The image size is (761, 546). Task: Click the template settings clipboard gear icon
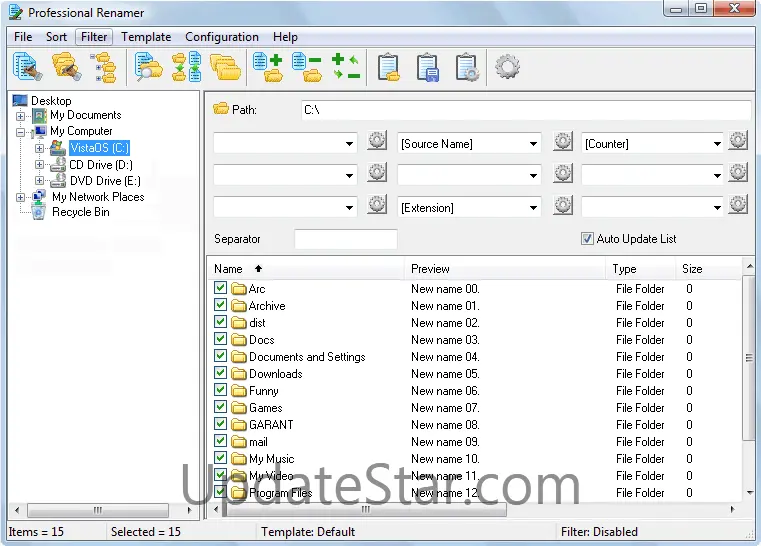[467, 67]
